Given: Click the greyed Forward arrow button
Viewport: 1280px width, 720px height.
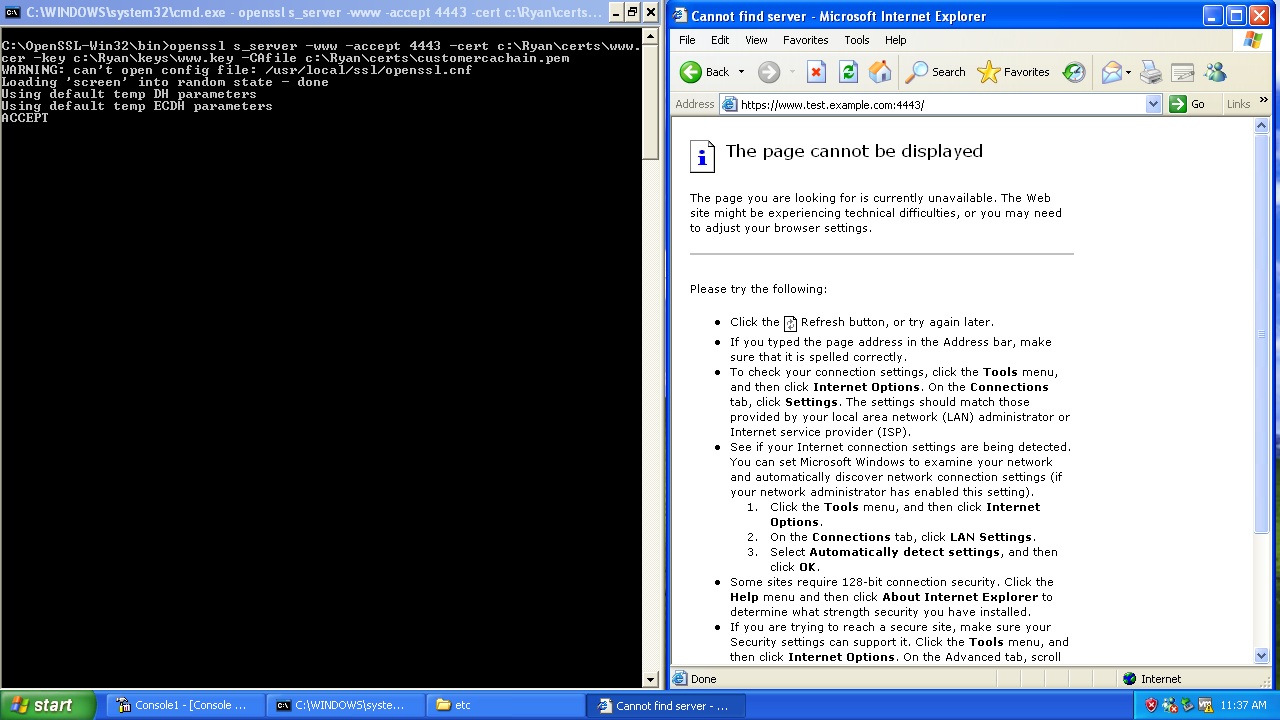Looking at the screenshot, I should 768,72.
